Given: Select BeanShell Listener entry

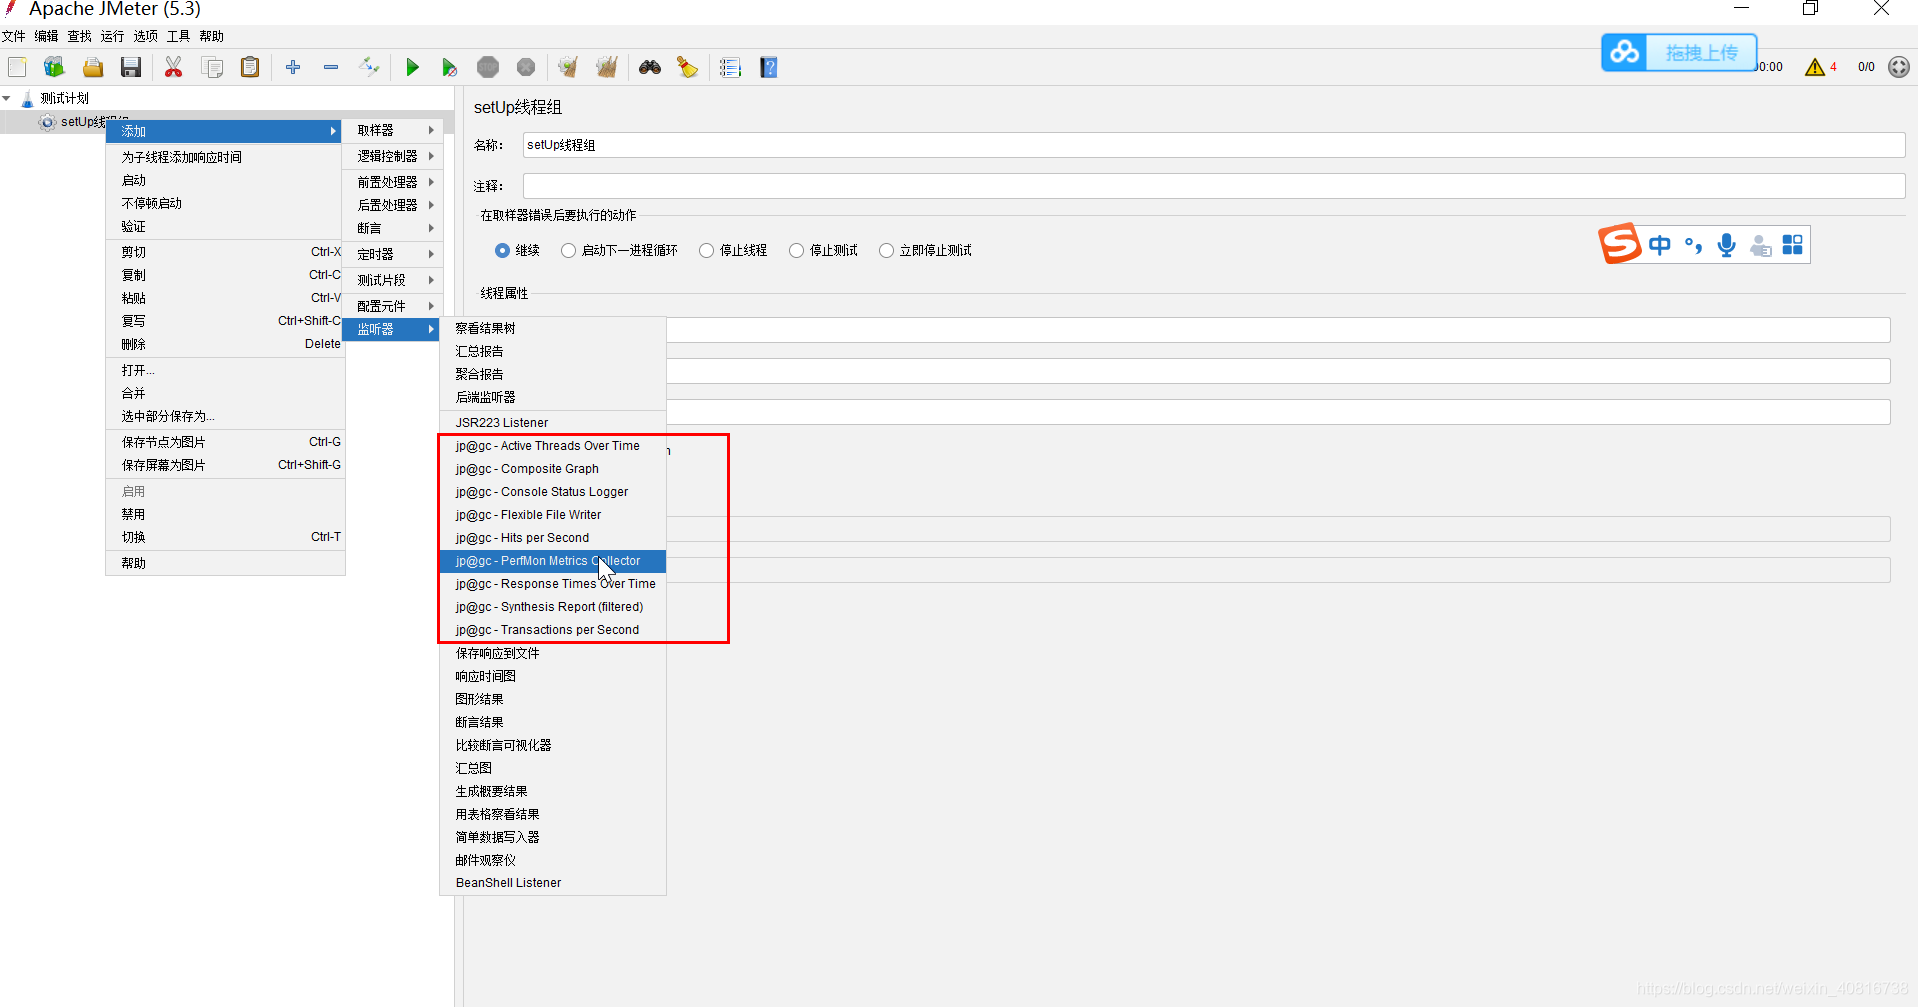Looking at the screenshot, I should tap(553, 883).
